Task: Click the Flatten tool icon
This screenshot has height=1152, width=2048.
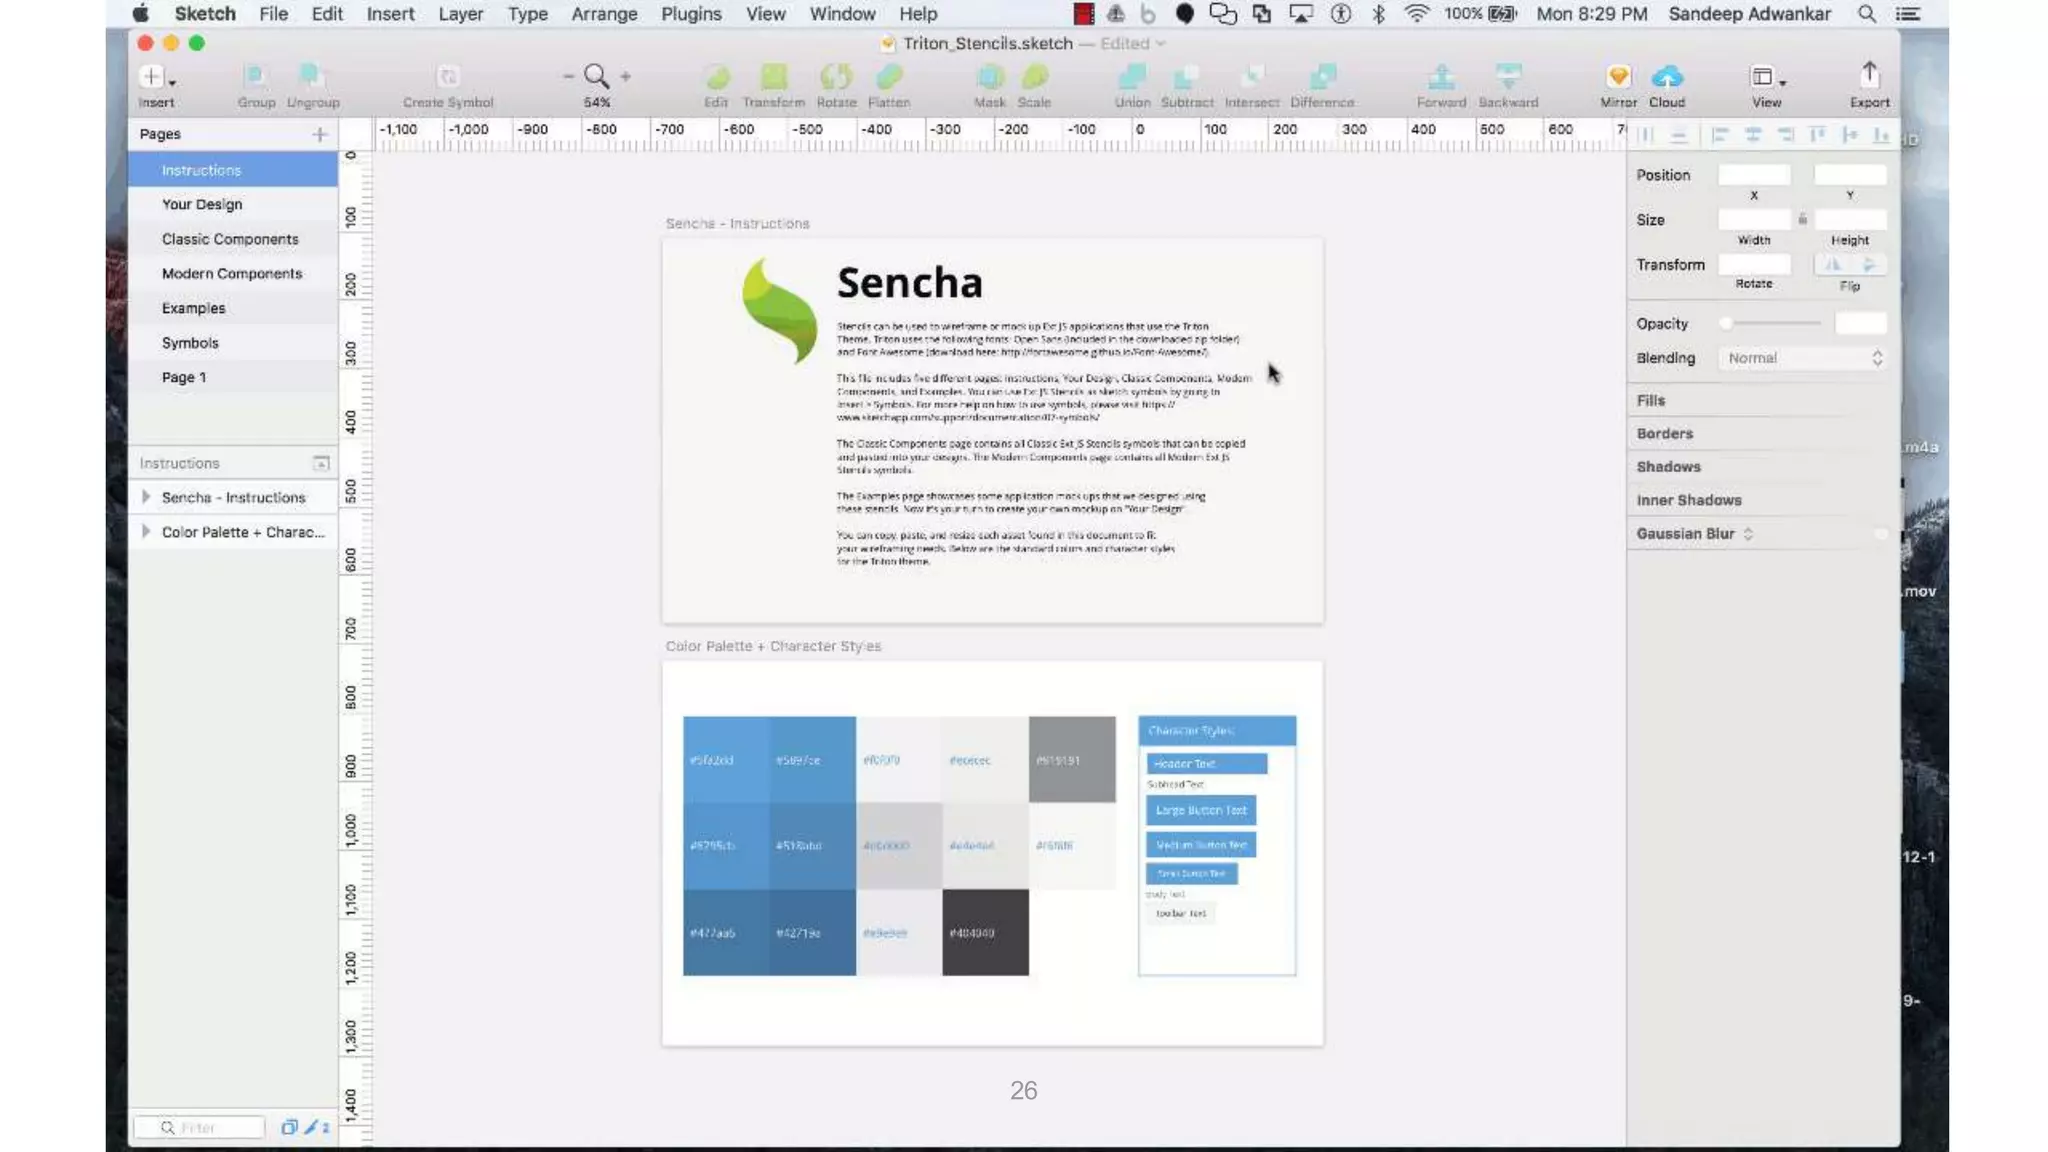Action: 889,77
